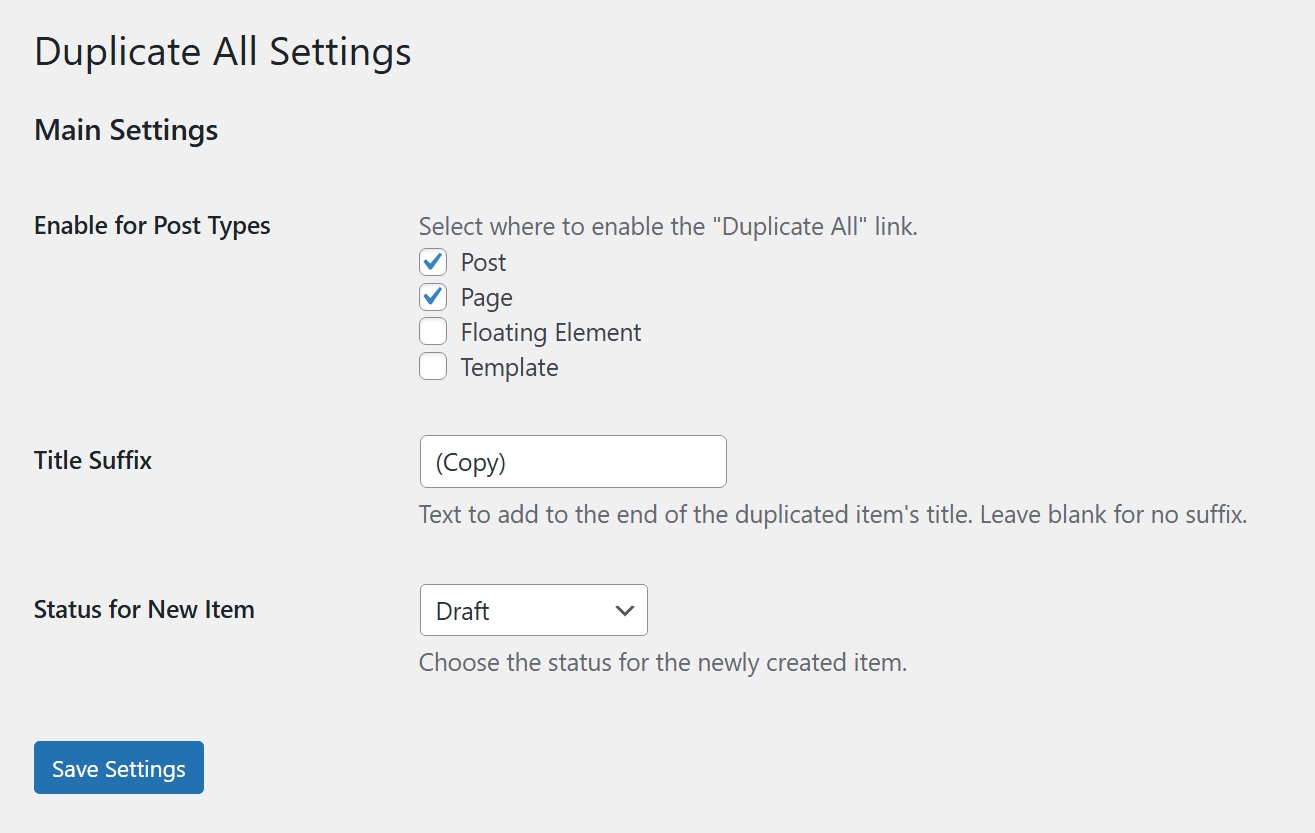The image size is (1315, 833).
Task: Click the status dropdown chevron arrow
Action: click(x=625, y=609)
